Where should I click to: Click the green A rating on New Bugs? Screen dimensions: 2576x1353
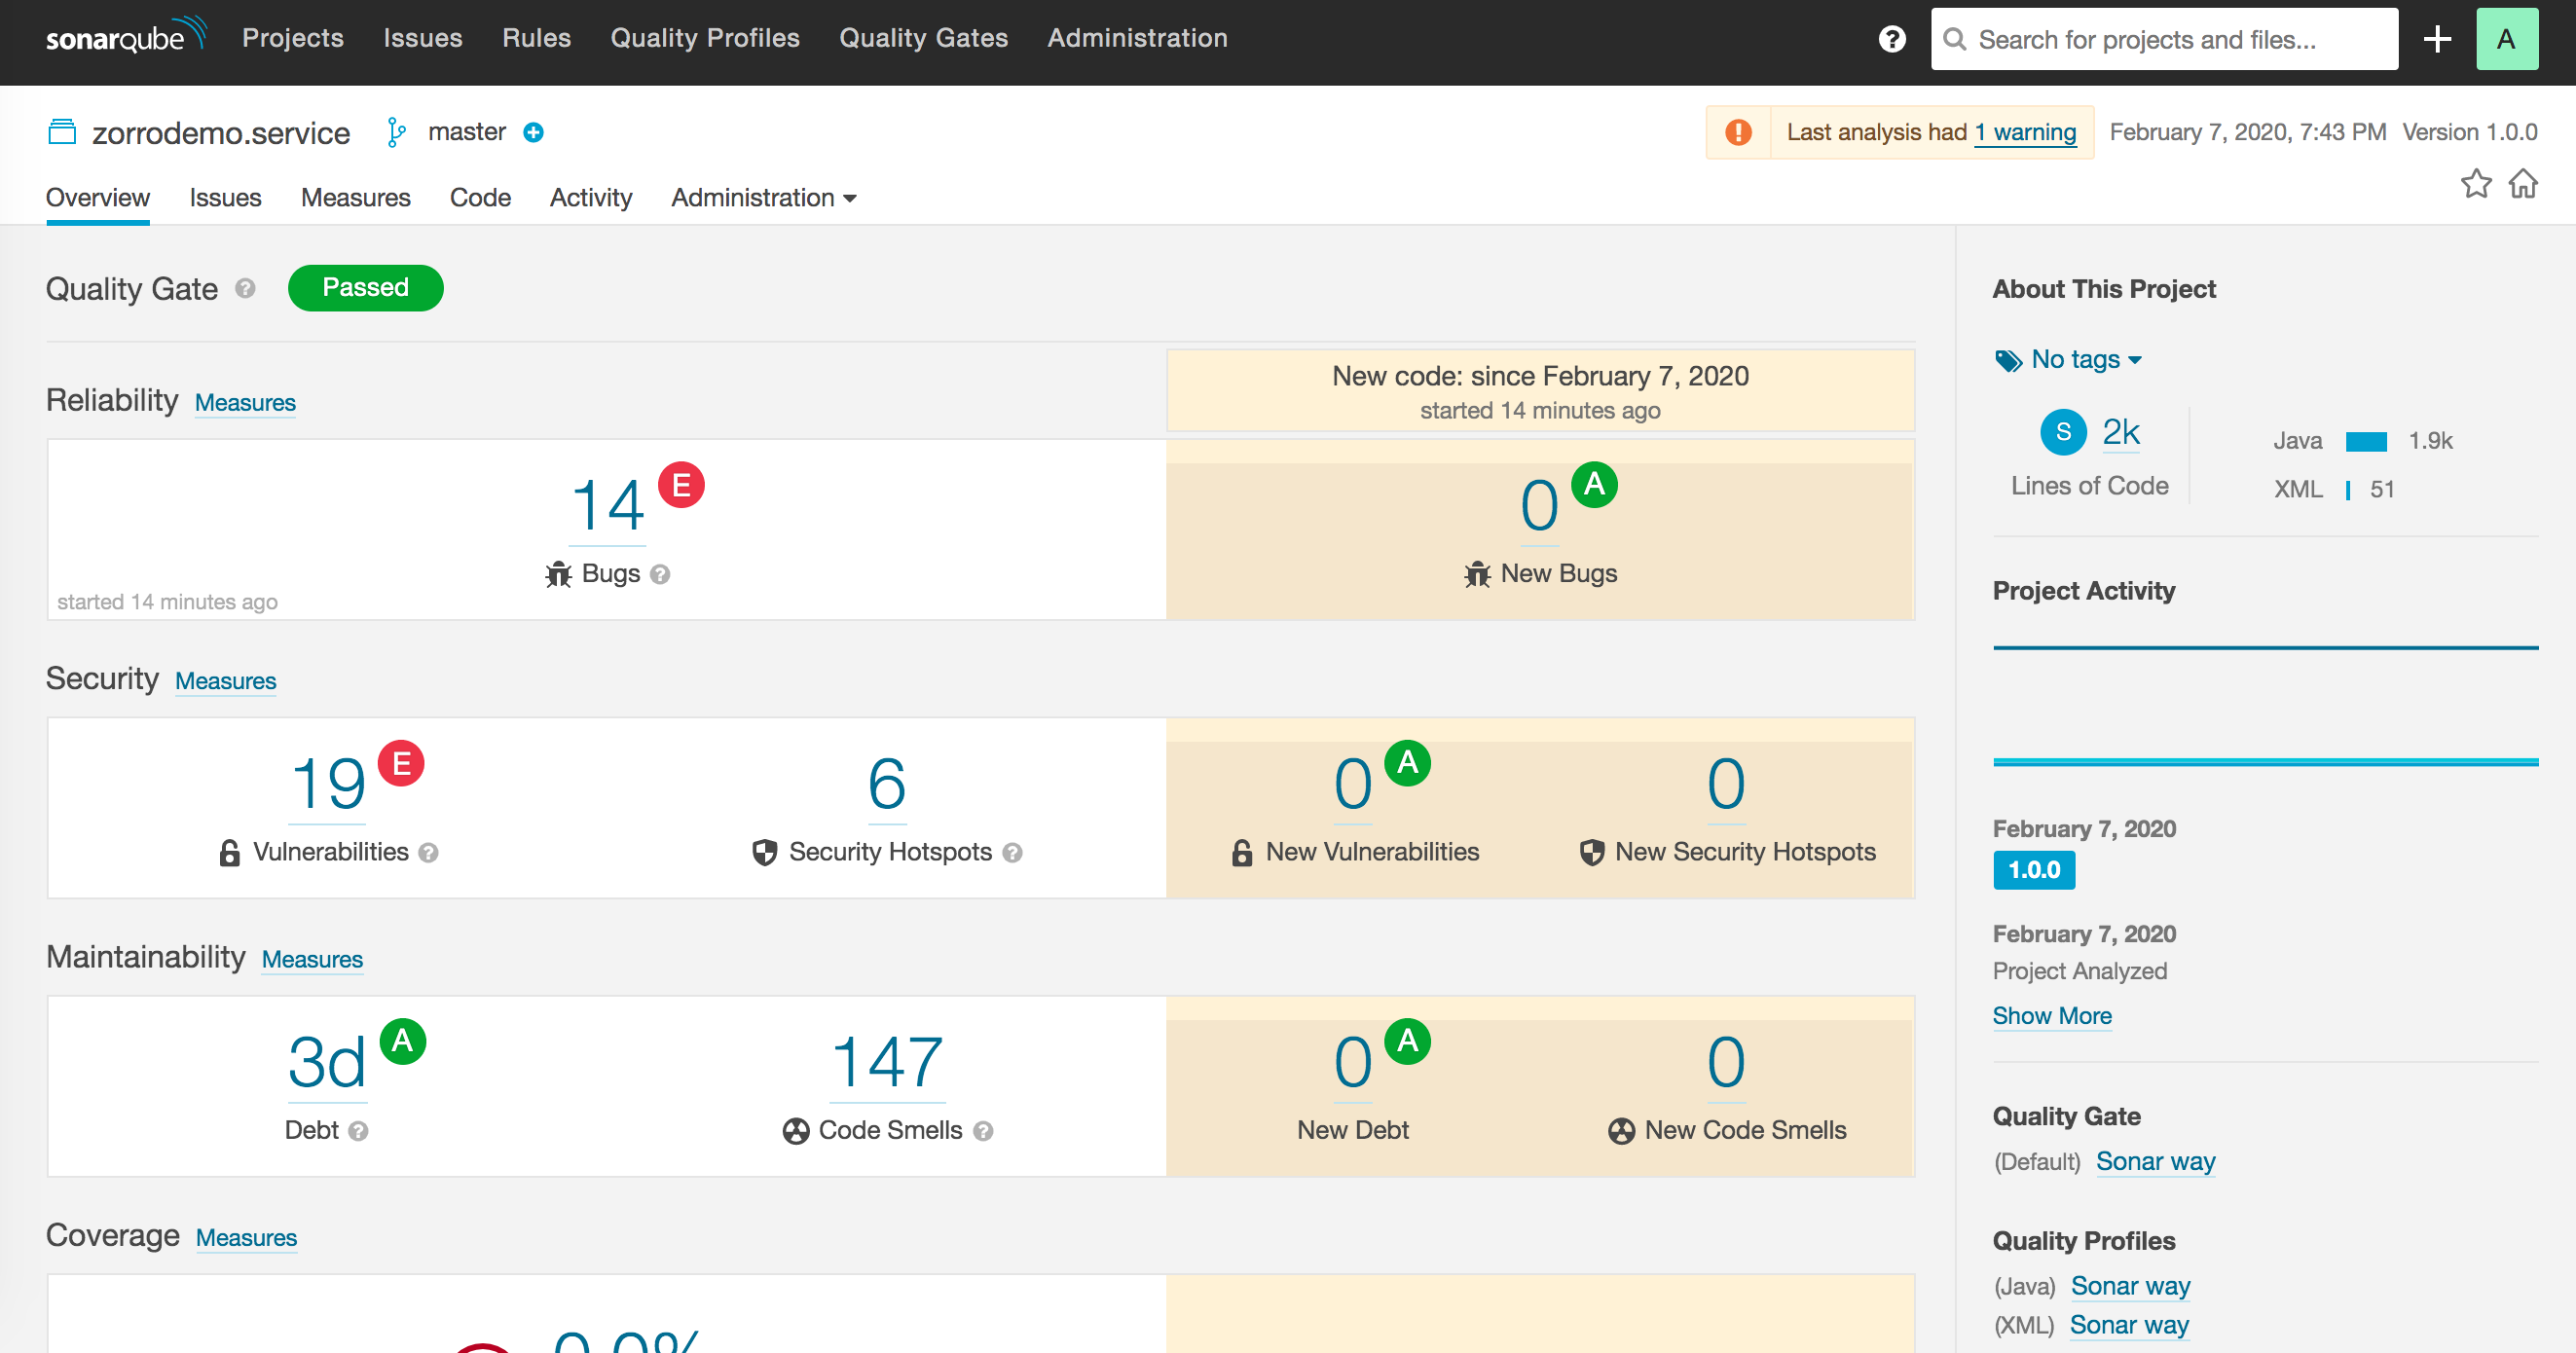[x=1595, y=485]
